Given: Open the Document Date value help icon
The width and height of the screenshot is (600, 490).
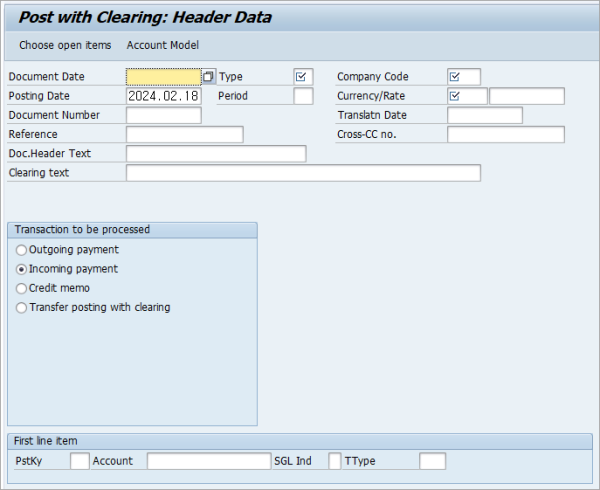Looking at the screenshot, I should click(x=209, y=77).
